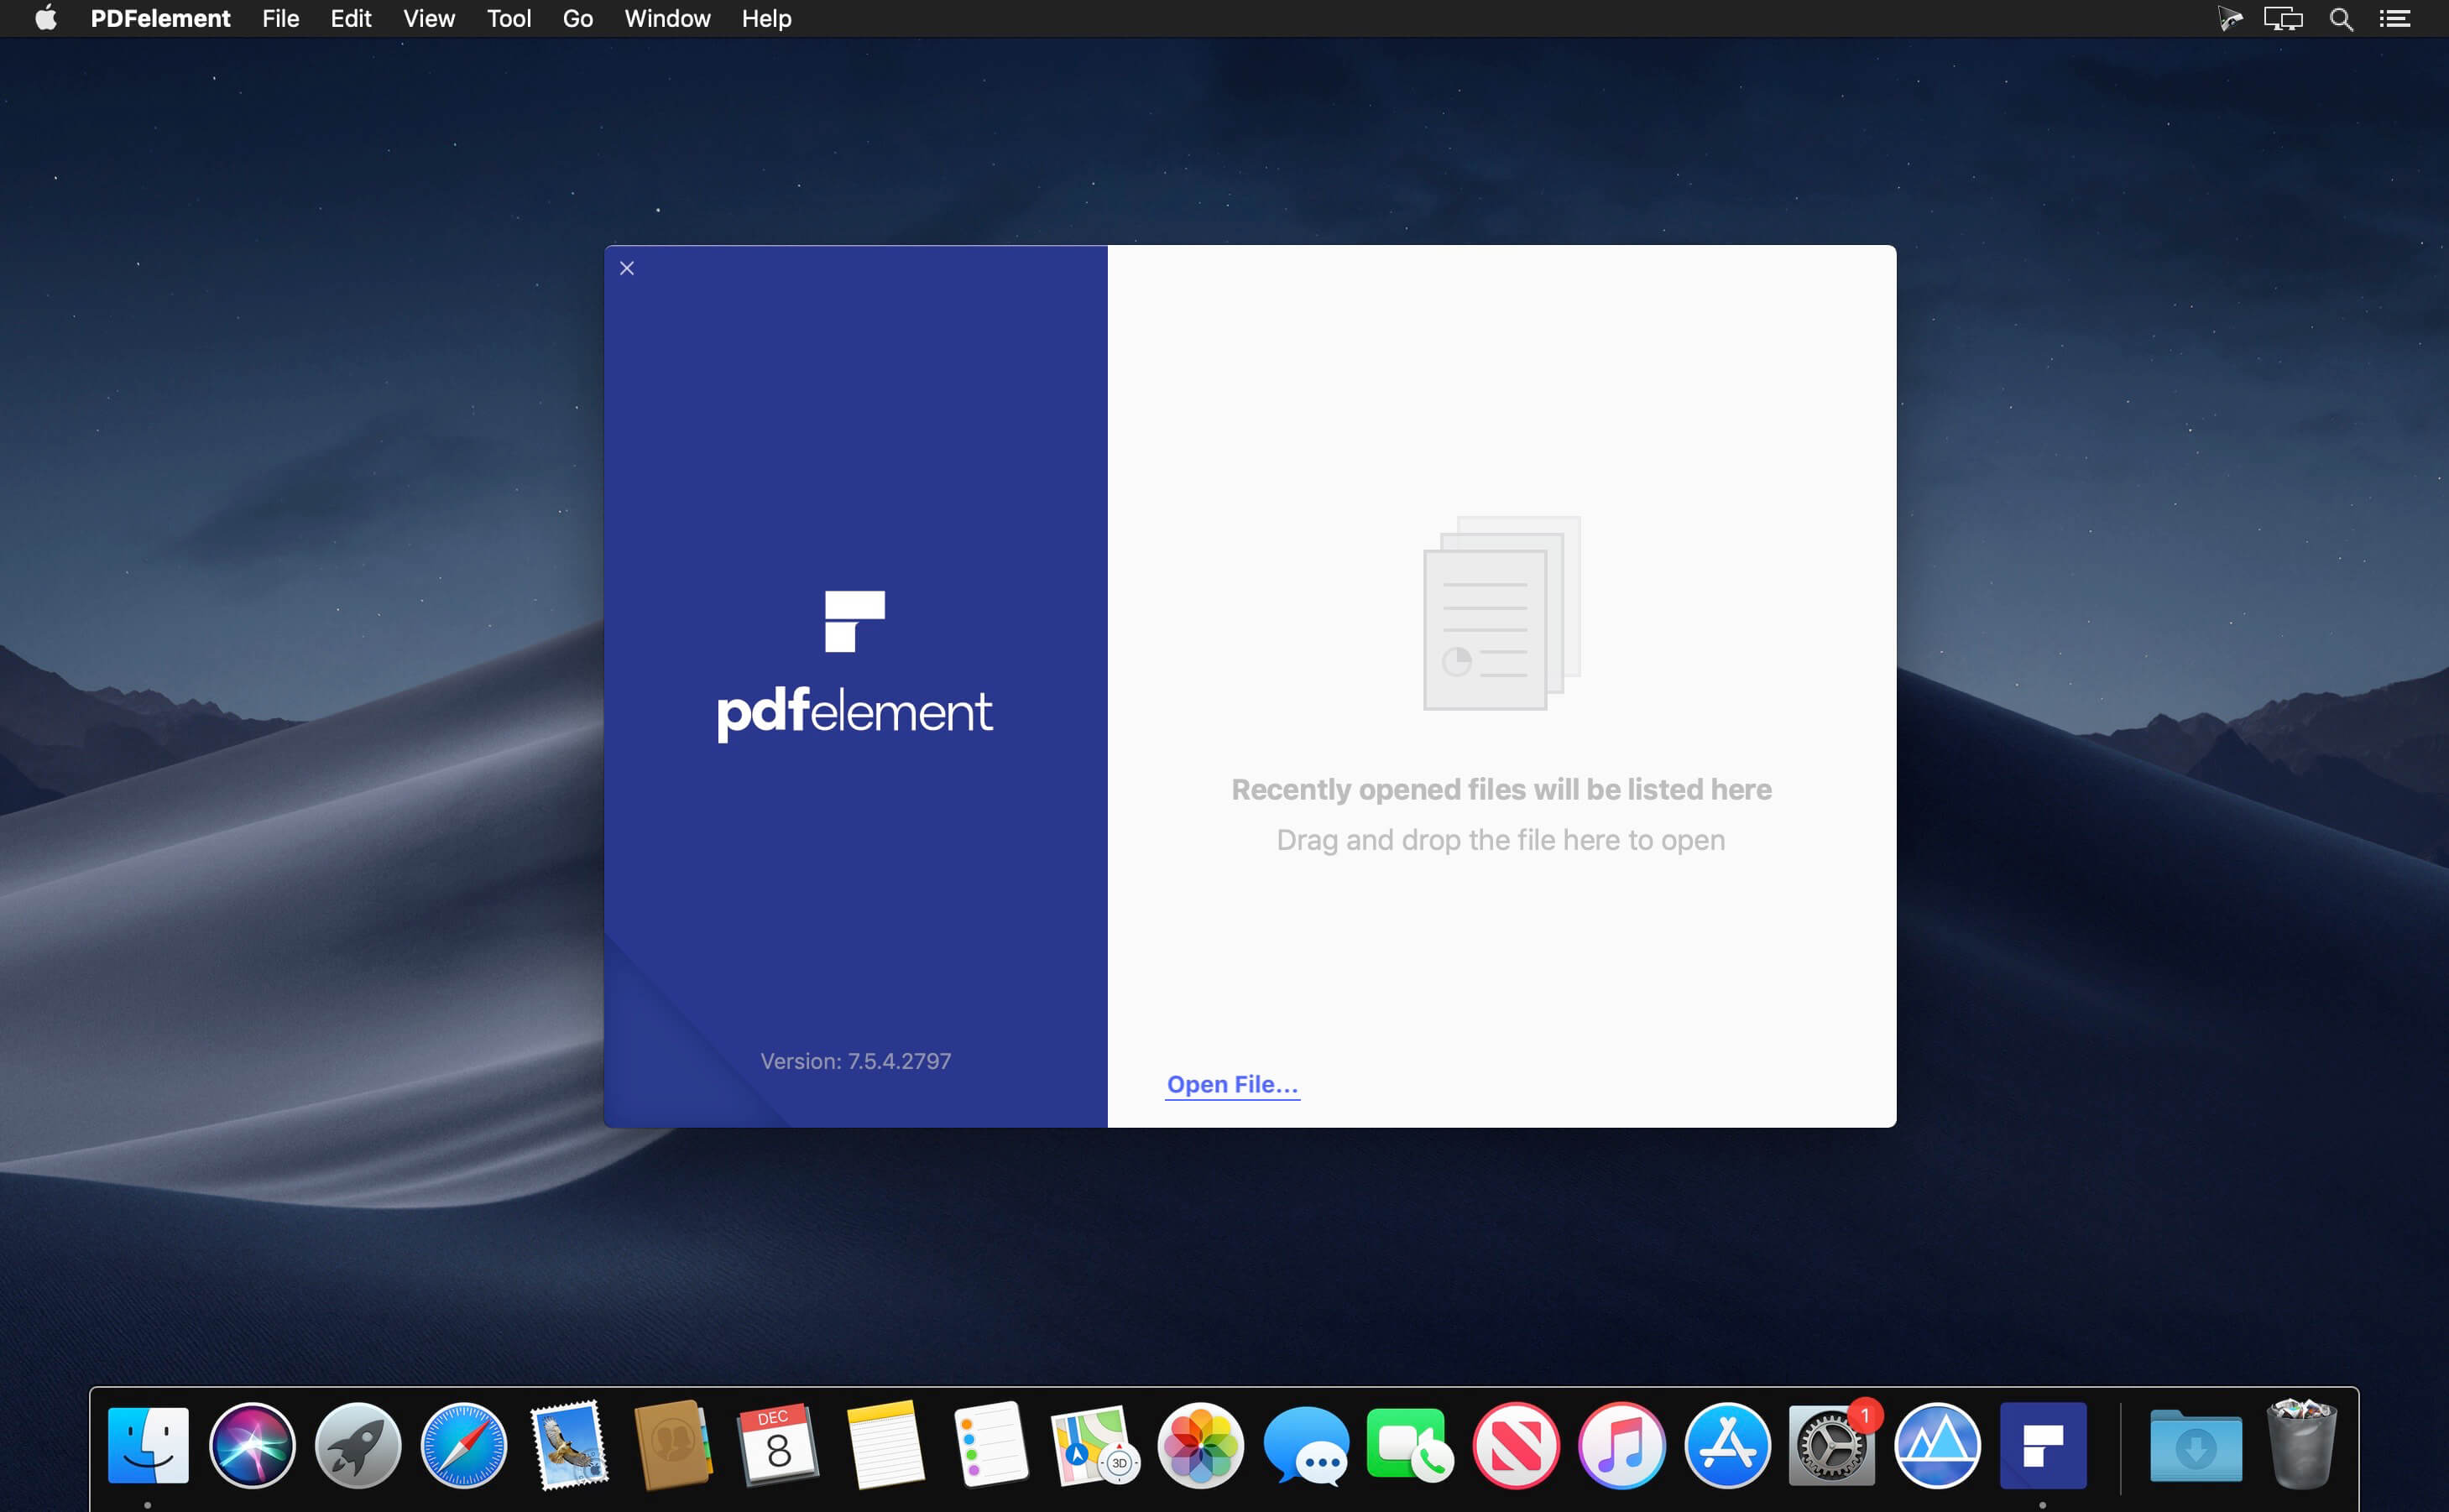
Task: Click the Spotlight search magnifier icon
Action: pos(2341,19)
